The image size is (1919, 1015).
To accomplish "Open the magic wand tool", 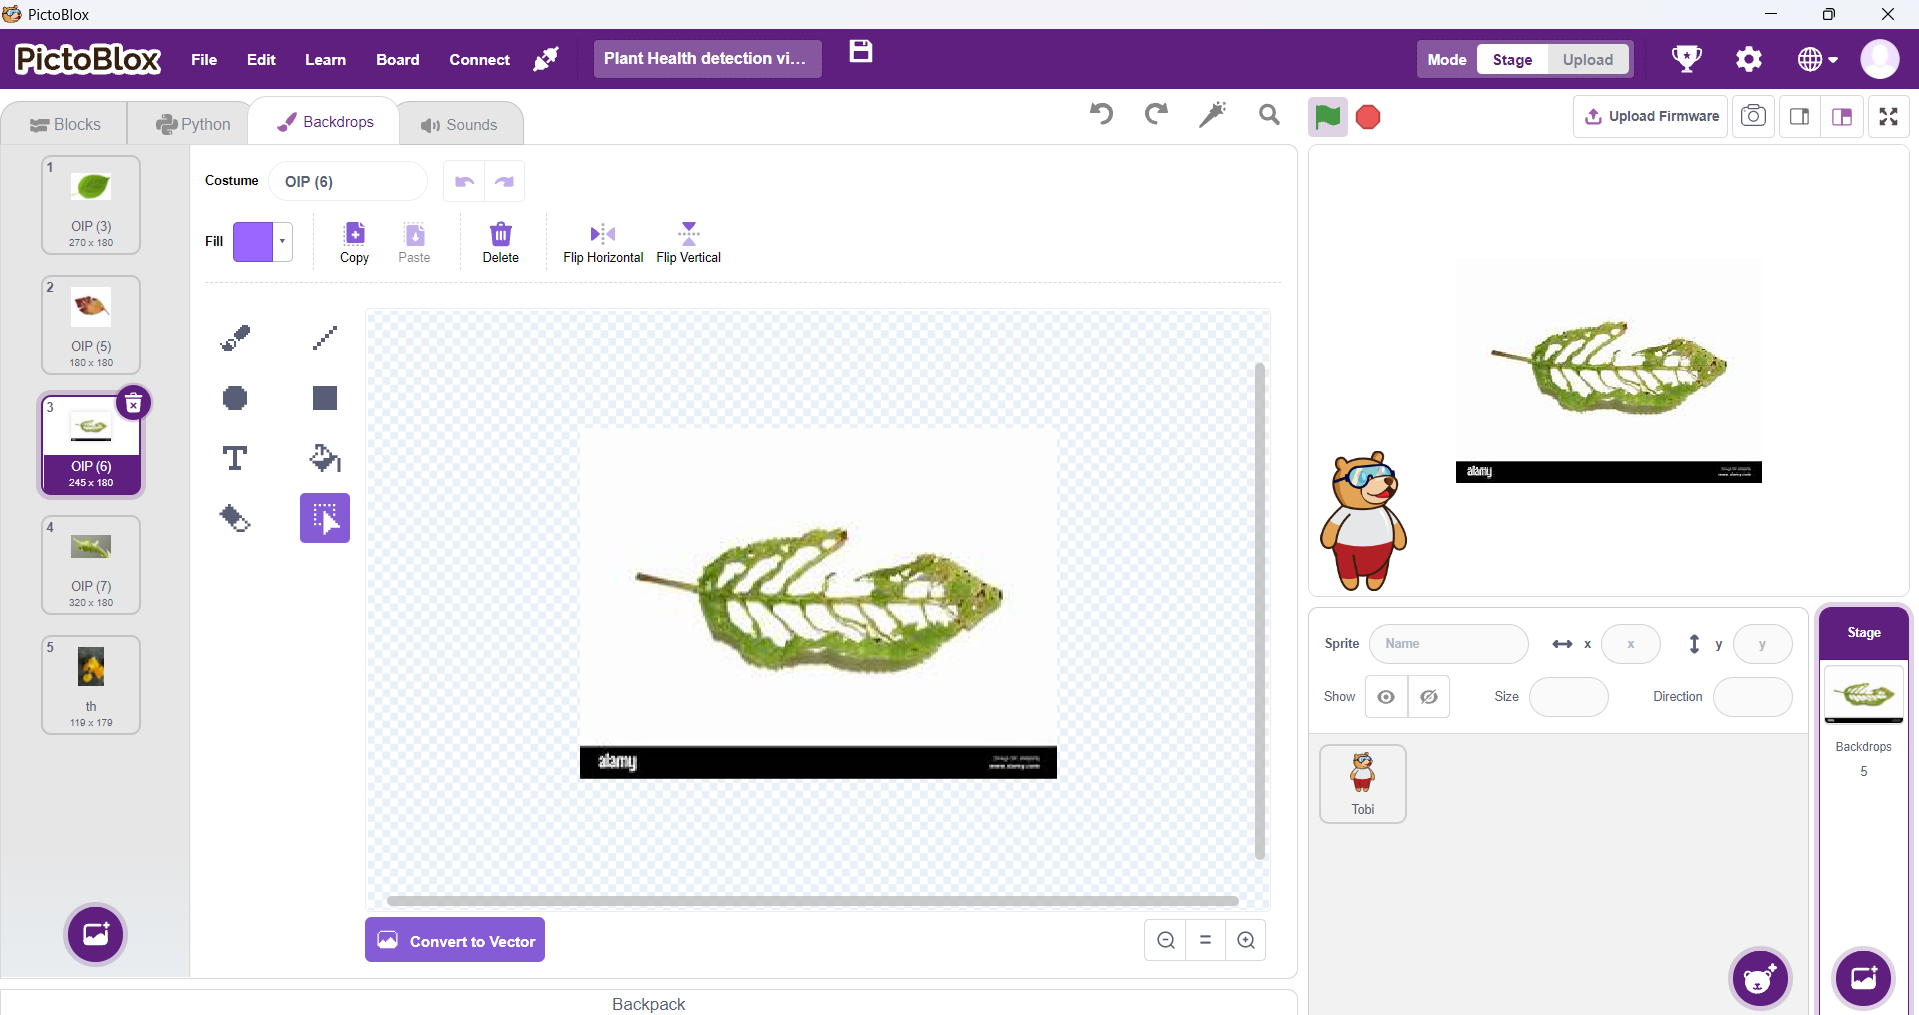I will click(1213, 114).
